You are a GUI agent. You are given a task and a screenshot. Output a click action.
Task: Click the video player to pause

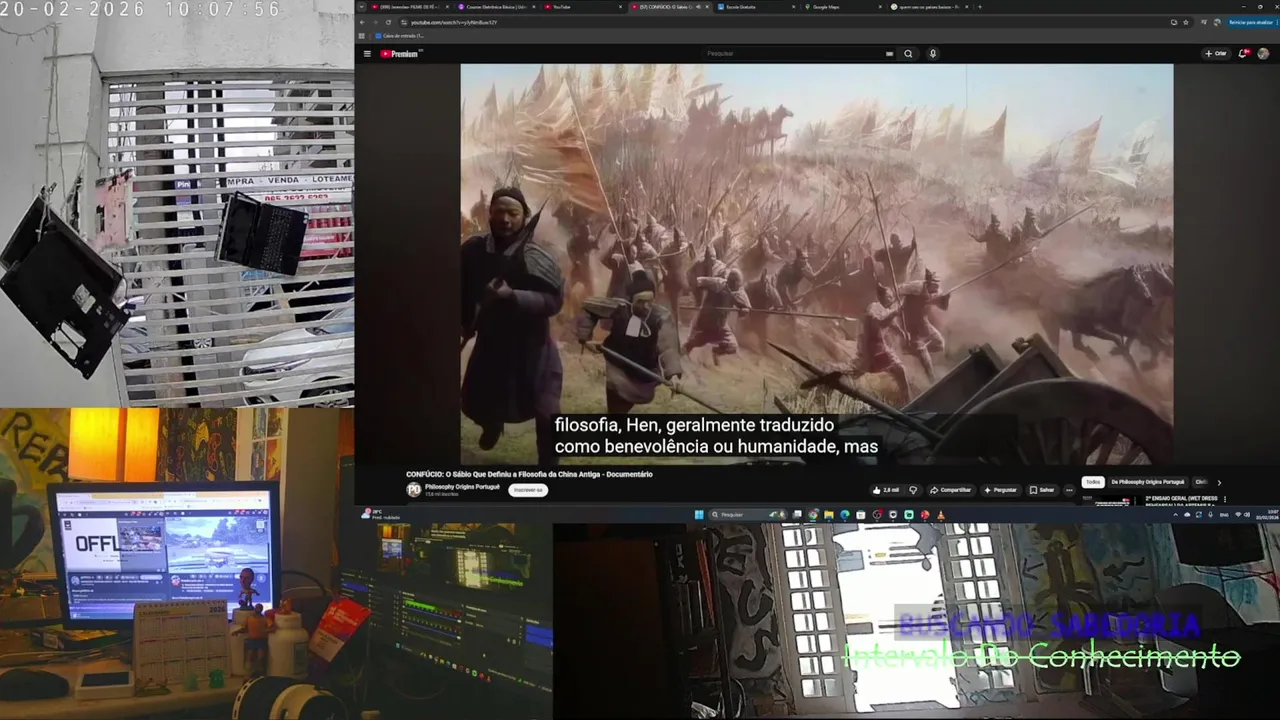point(816,264)
